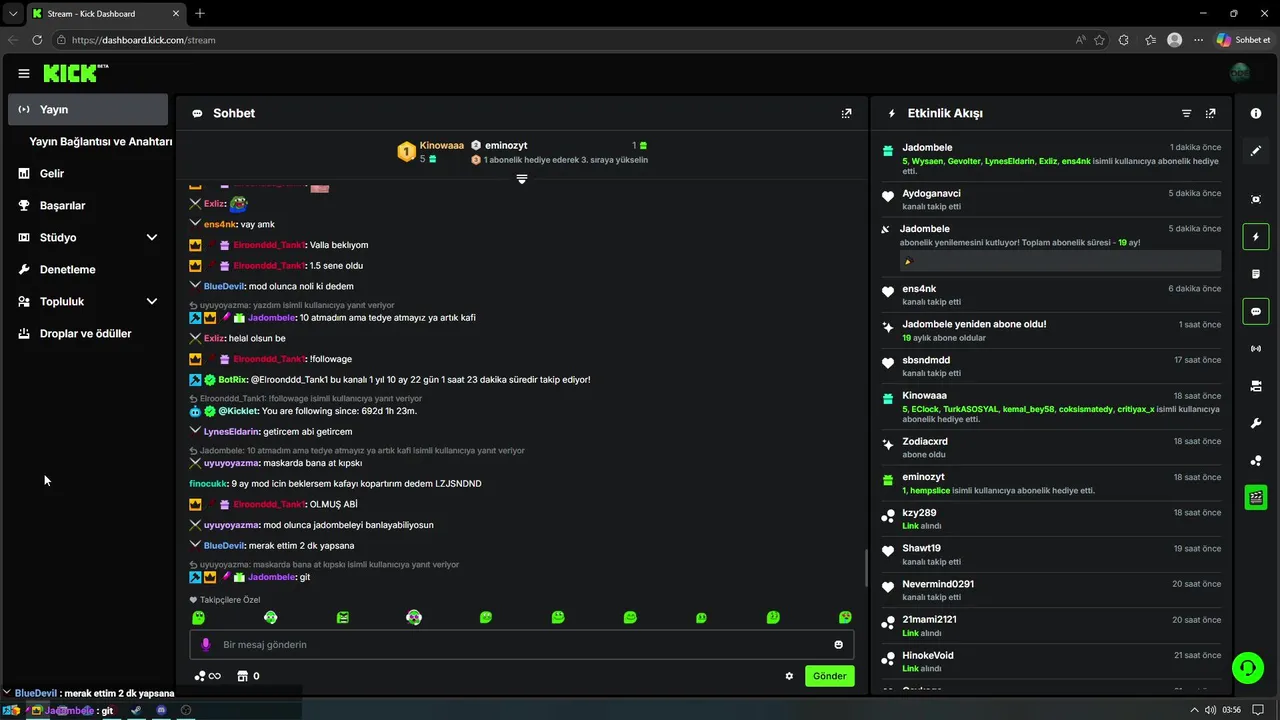
Task: Click the wrench tool icon in right sidebar
Action: pos(1256,423)
